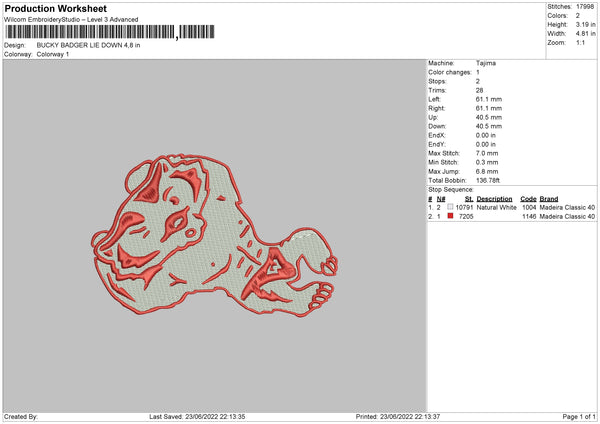Viewport: 600px width, 424px height.
Task: Click stitch count 7205 in stop sequence
Action: click(466, 217)
